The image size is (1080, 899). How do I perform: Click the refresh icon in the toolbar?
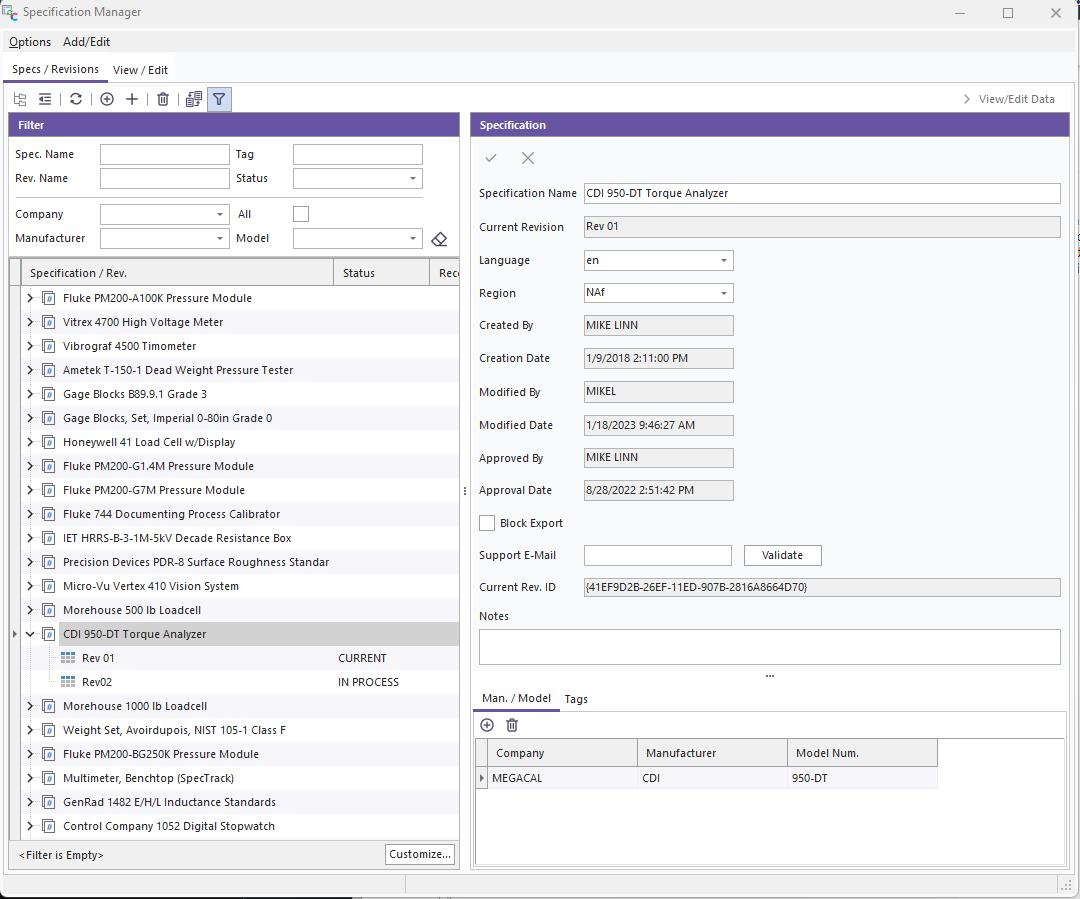pyautogui.click(x=76, y=99)
